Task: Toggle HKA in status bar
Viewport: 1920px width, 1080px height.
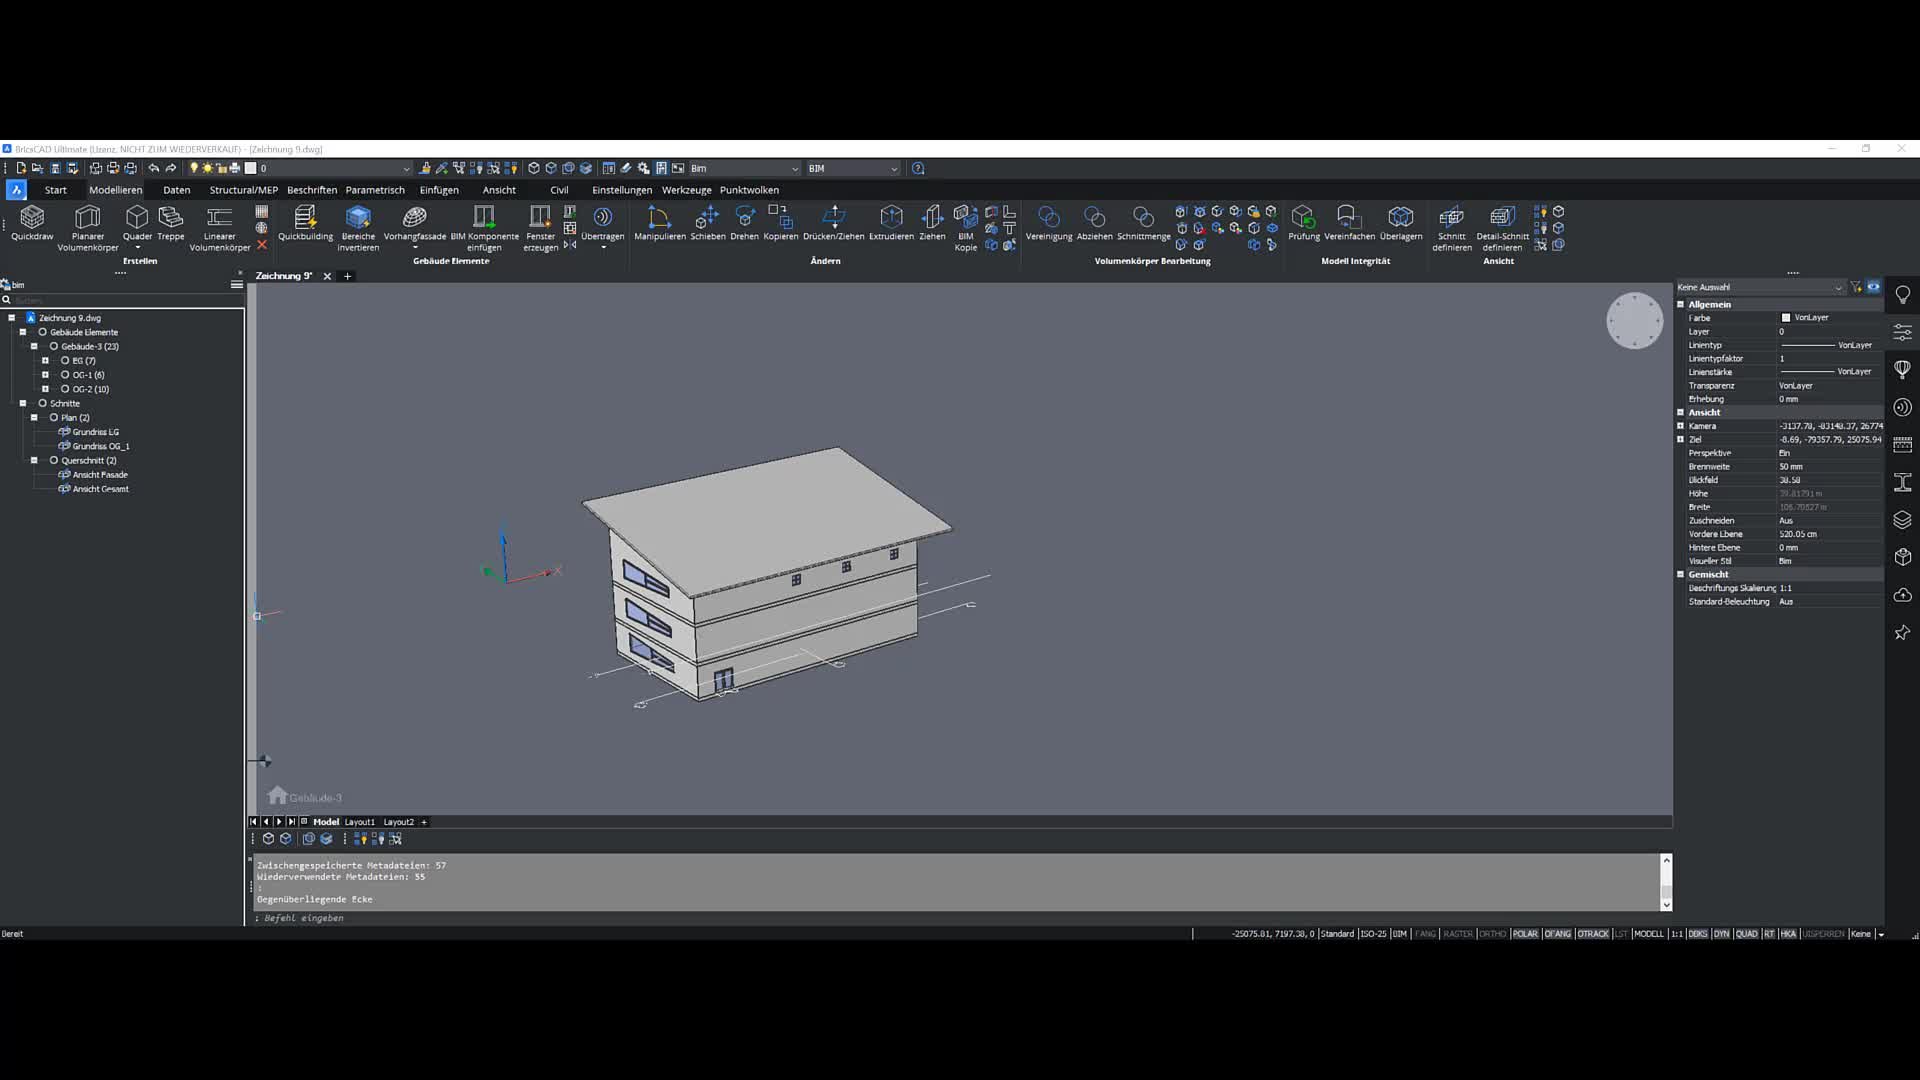Action: [x=1788, y=934]
